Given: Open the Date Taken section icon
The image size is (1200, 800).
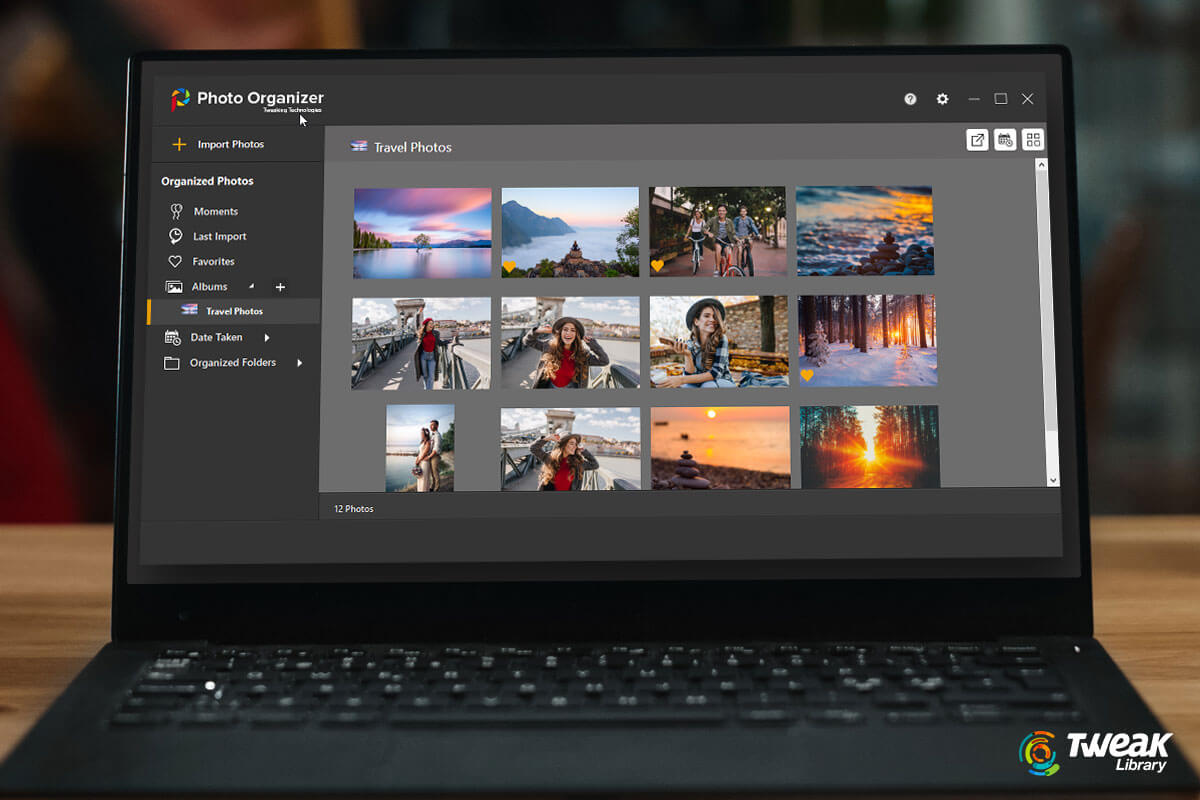Looking at the screenshot, I should (x=172, y=337).
